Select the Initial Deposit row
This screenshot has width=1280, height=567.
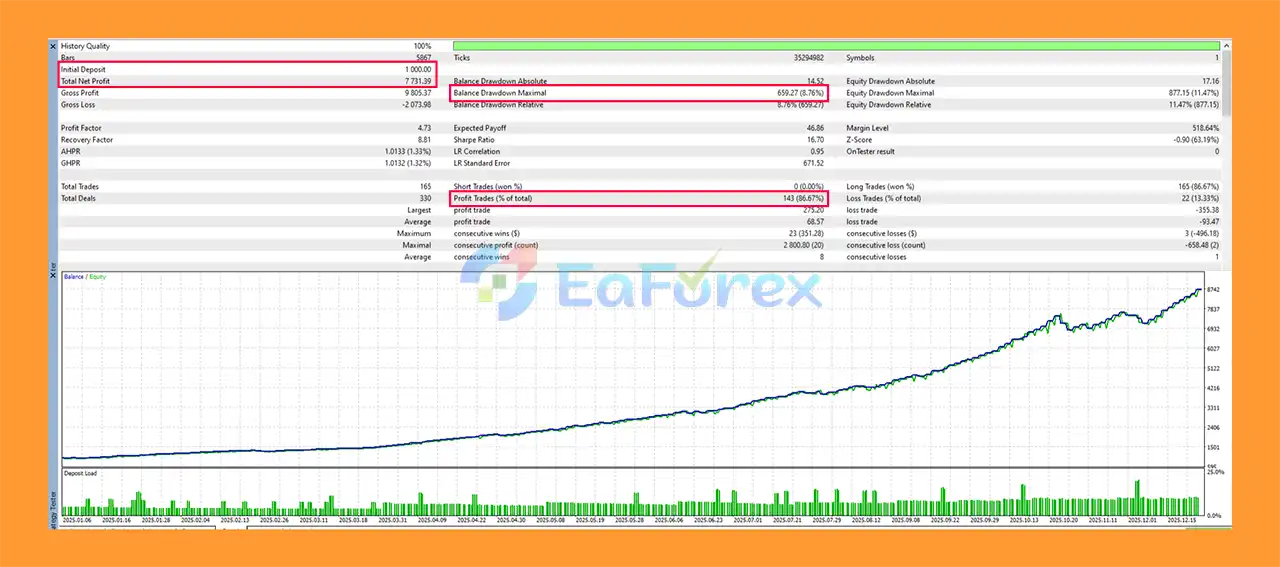tap(246, 70)
